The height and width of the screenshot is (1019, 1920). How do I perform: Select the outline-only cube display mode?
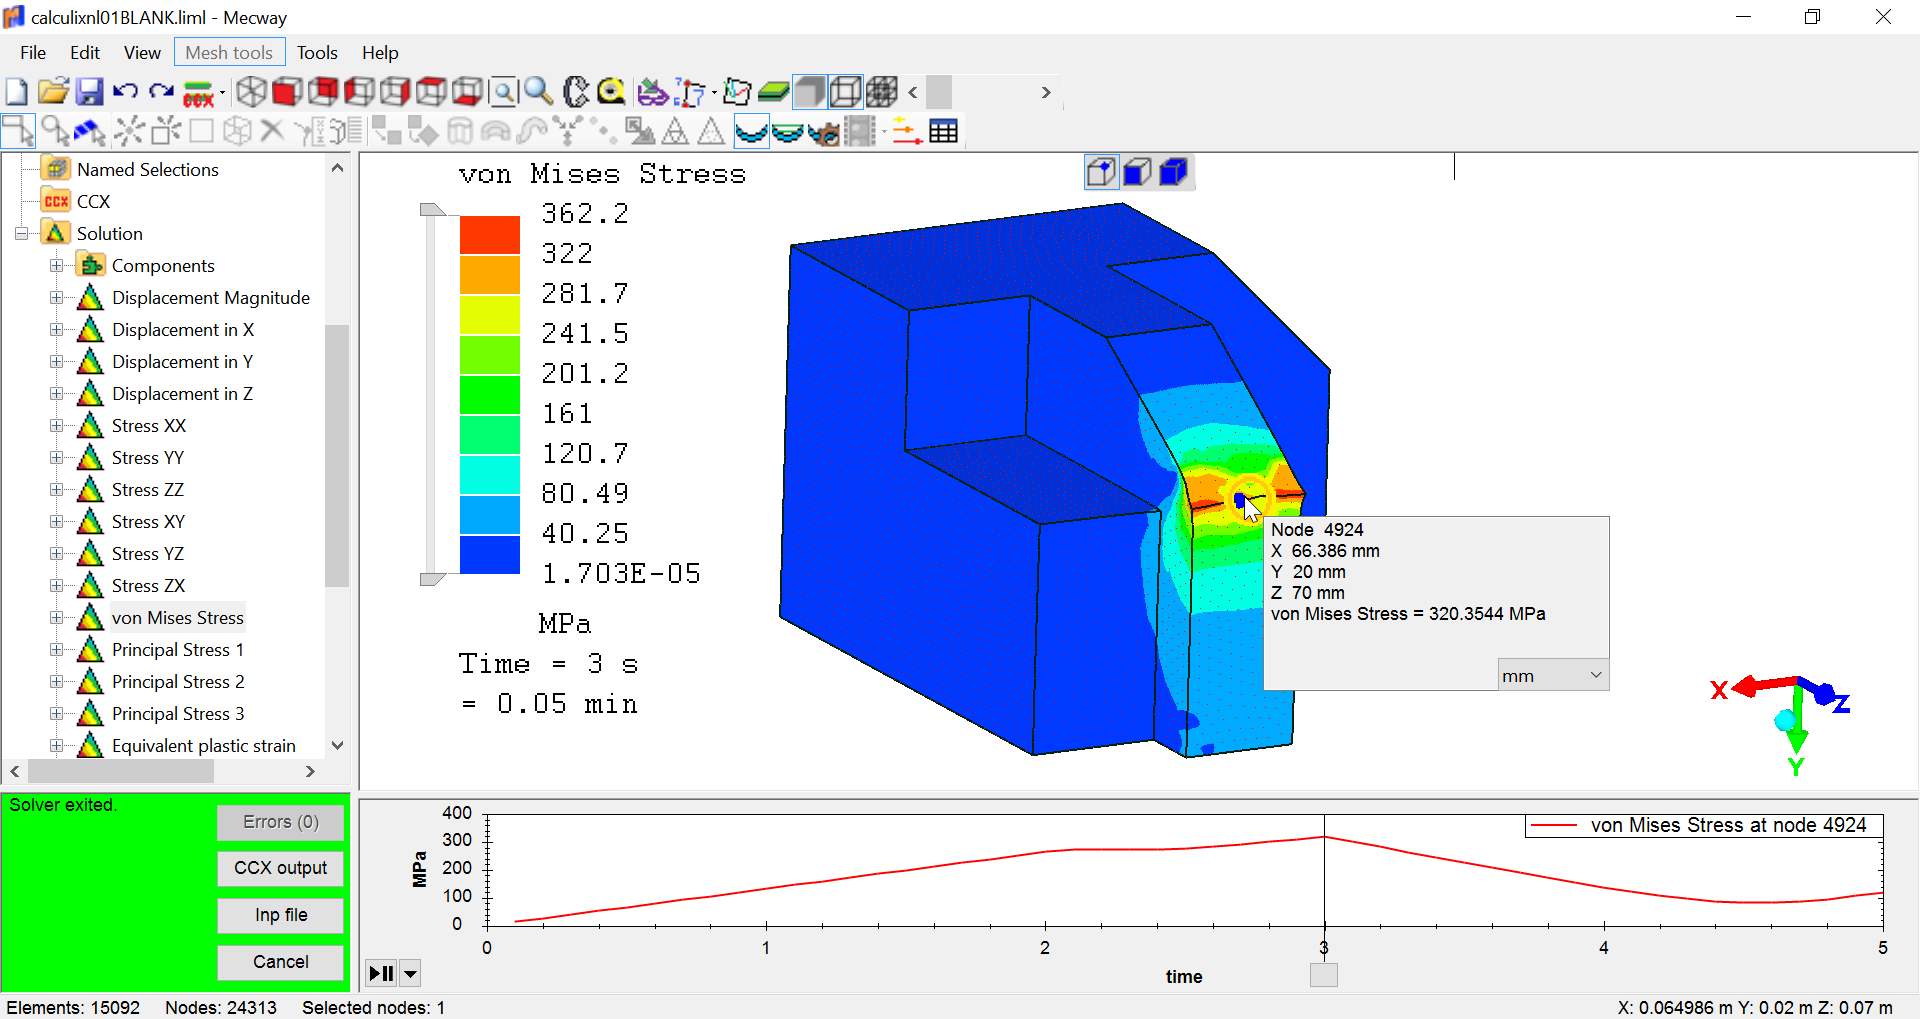point(1102,172)
